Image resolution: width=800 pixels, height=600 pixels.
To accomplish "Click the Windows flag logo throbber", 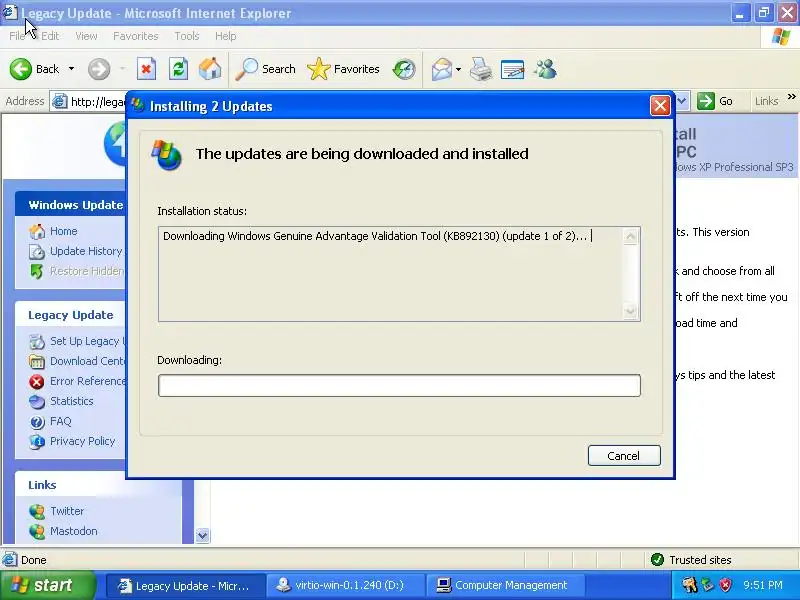I will (x=781, y=37).
